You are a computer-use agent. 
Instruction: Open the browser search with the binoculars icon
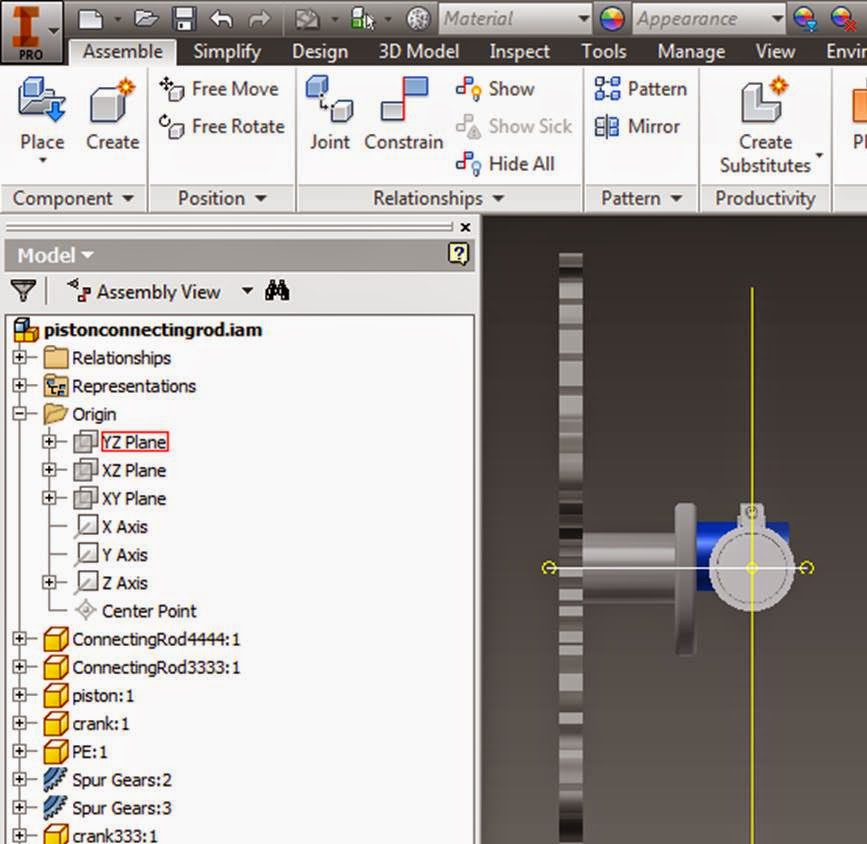click(x=277, y=291)
